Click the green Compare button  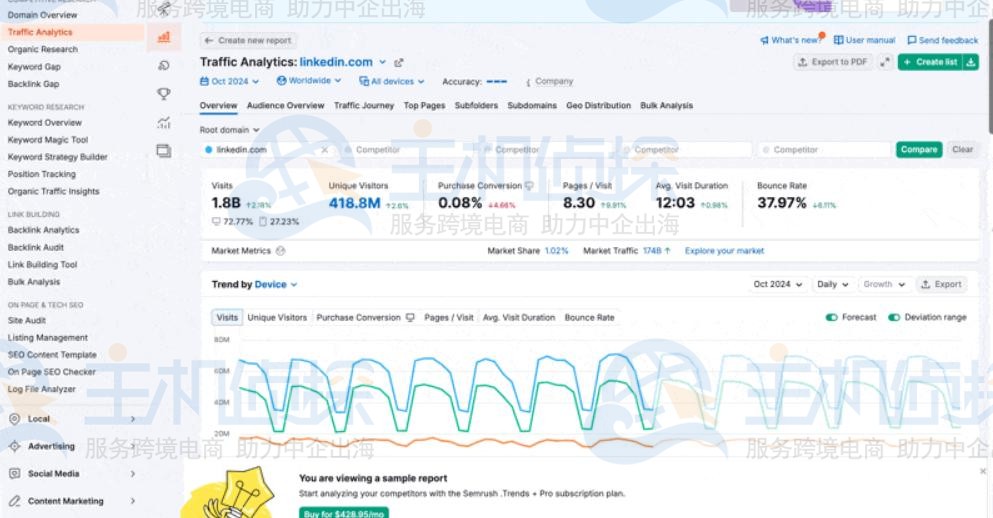coord(919,150)
